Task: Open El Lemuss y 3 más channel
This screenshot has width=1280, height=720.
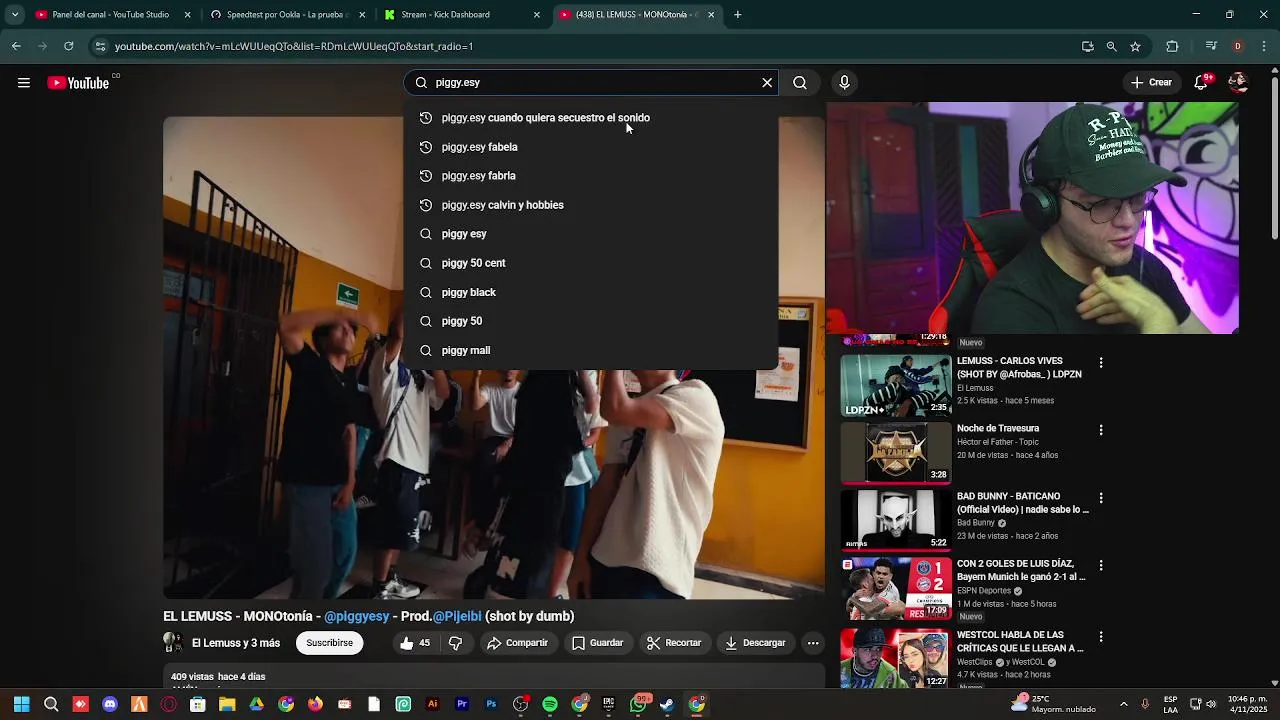Action: click(x=236, y=643)
